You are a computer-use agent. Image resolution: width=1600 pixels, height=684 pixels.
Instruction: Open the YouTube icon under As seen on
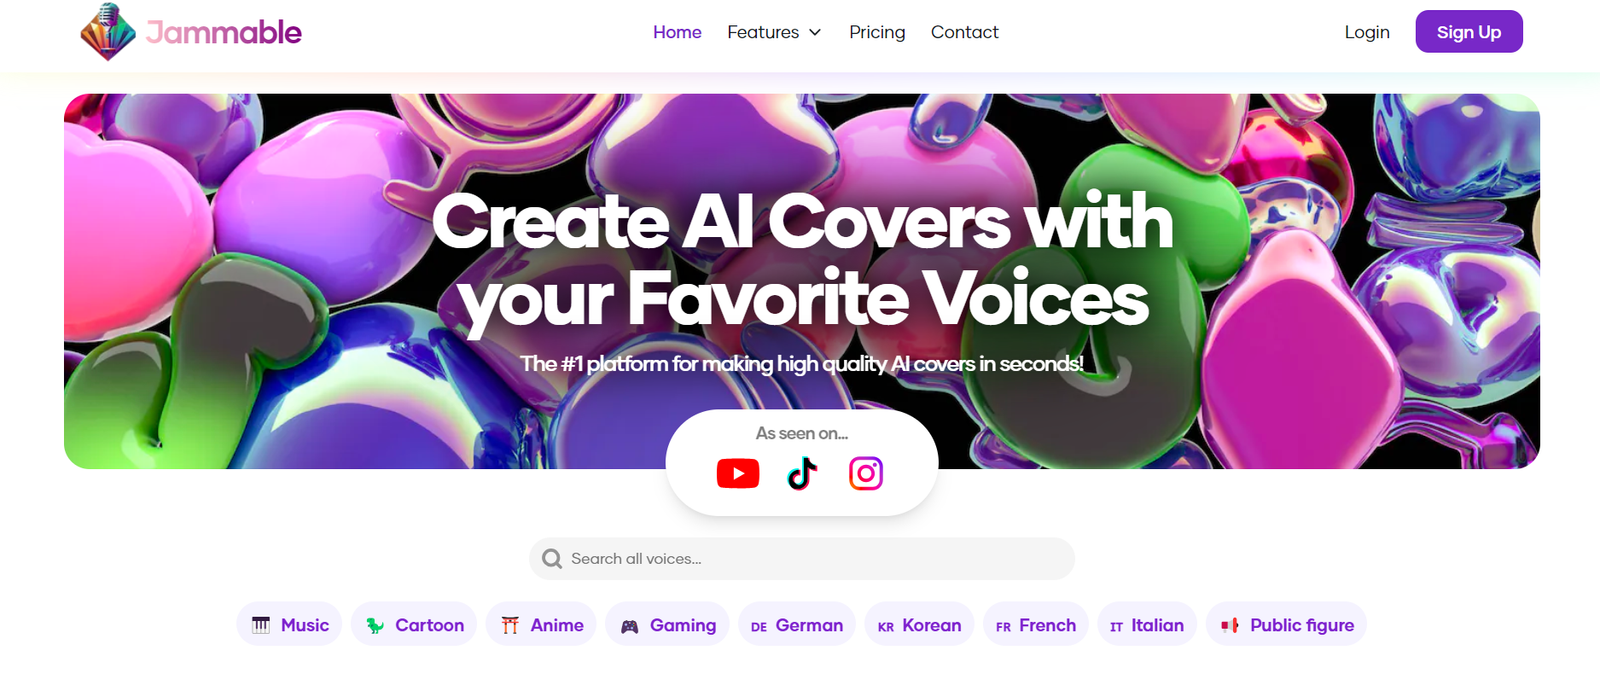pos(738,473)
